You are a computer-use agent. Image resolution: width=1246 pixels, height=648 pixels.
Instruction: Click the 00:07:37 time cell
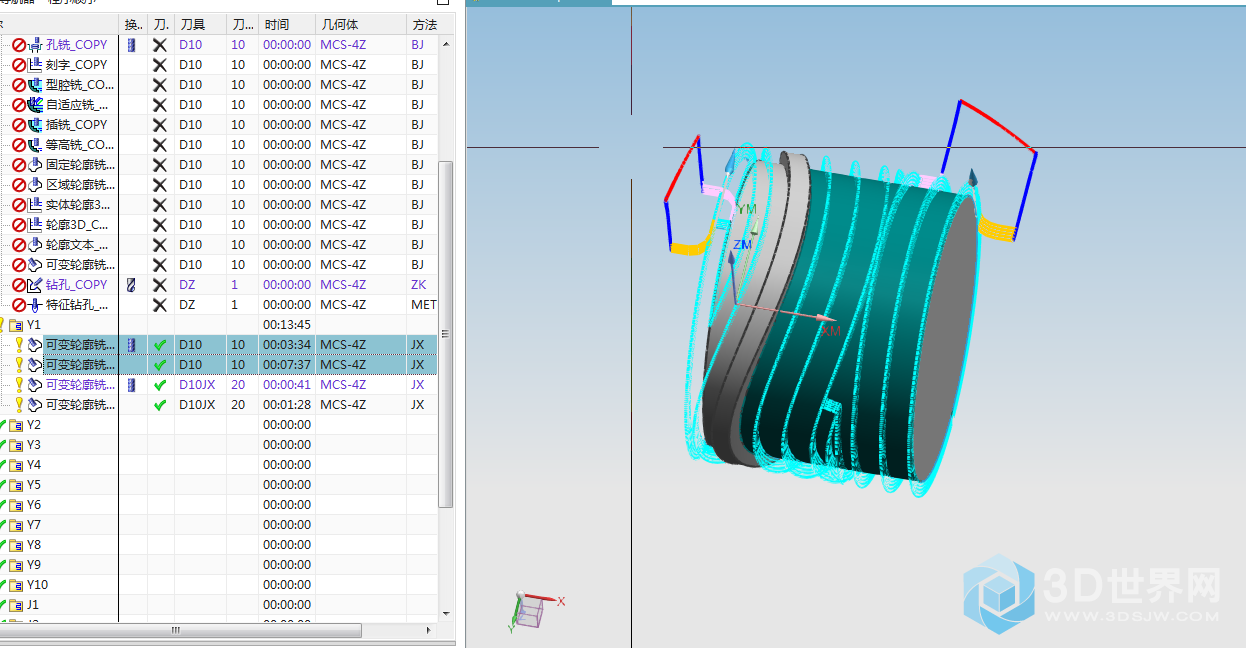coord(286,364)
